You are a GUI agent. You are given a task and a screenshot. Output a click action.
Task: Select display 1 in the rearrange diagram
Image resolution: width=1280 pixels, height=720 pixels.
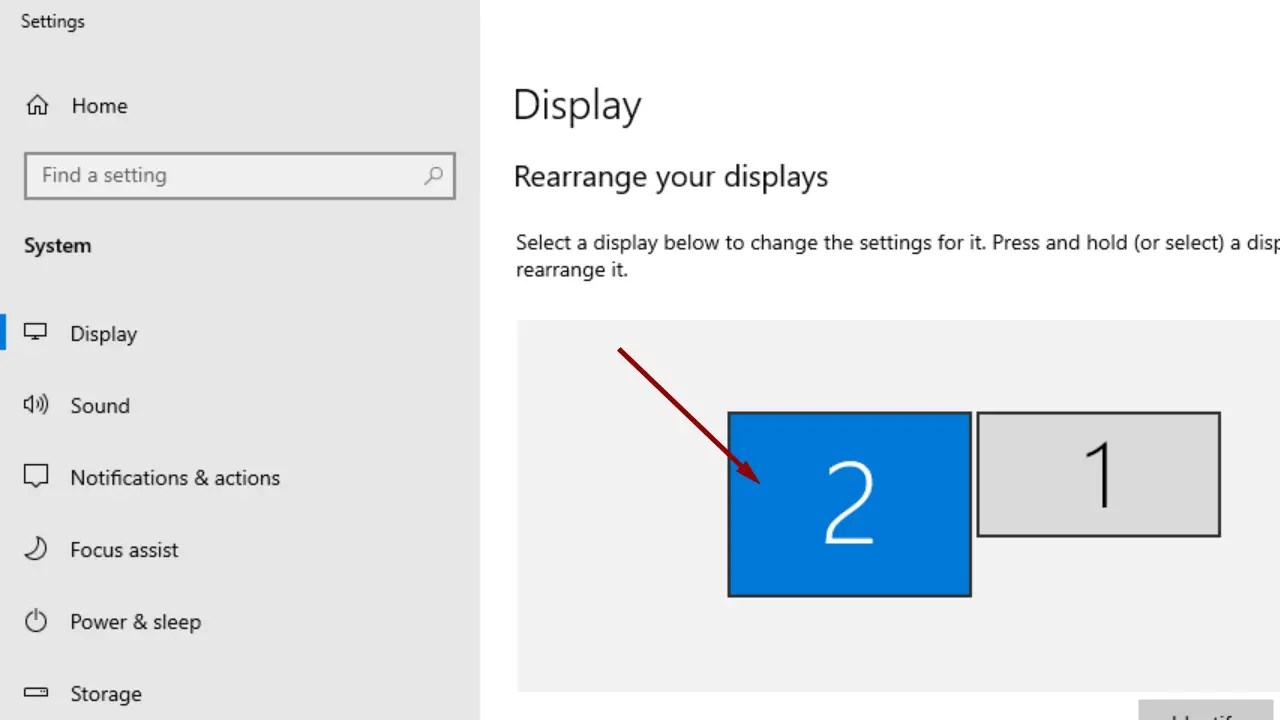tap(1097, 474)
